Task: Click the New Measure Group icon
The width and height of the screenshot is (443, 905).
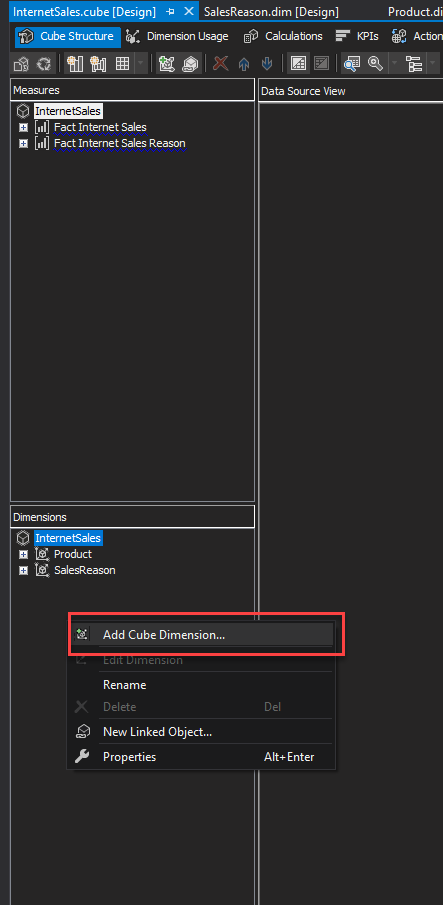Action: click(x=98, y=63)
